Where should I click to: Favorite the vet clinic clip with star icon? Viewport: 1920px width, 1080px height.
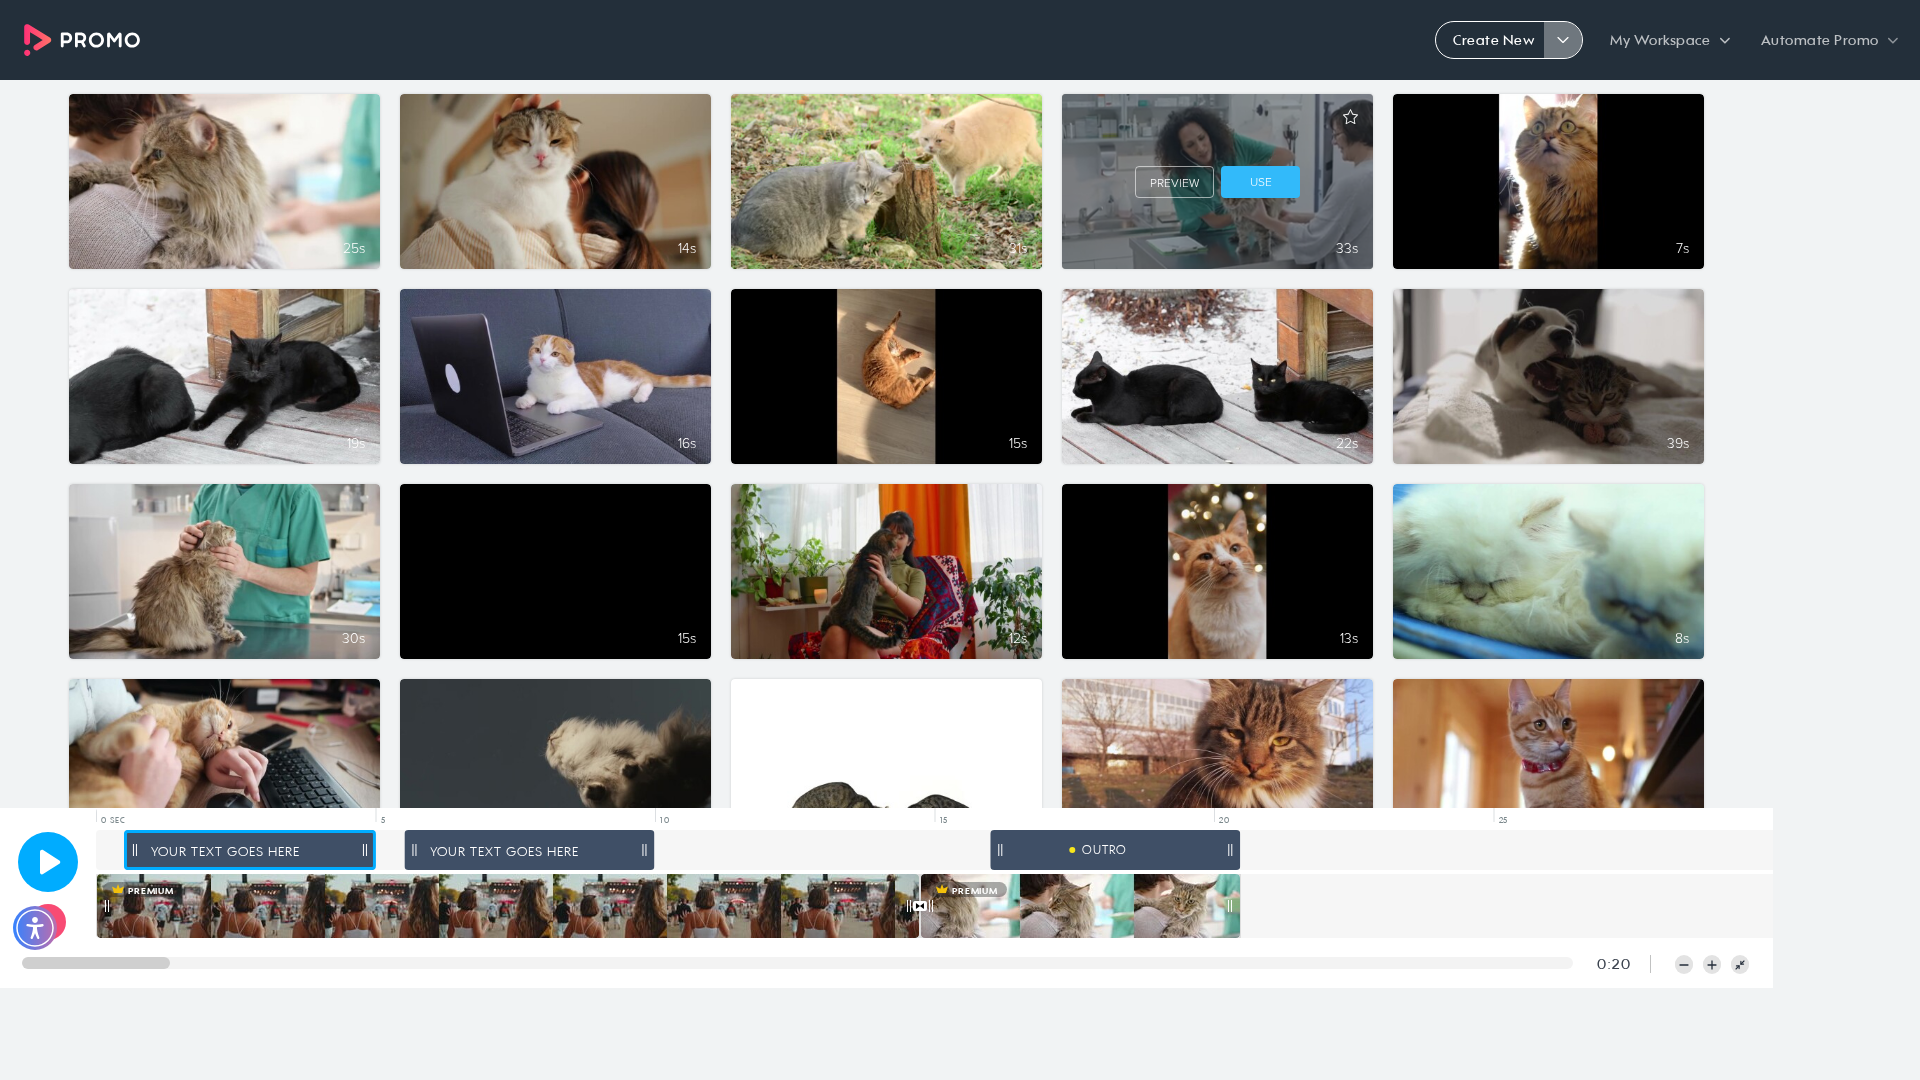click(1350, 117)
